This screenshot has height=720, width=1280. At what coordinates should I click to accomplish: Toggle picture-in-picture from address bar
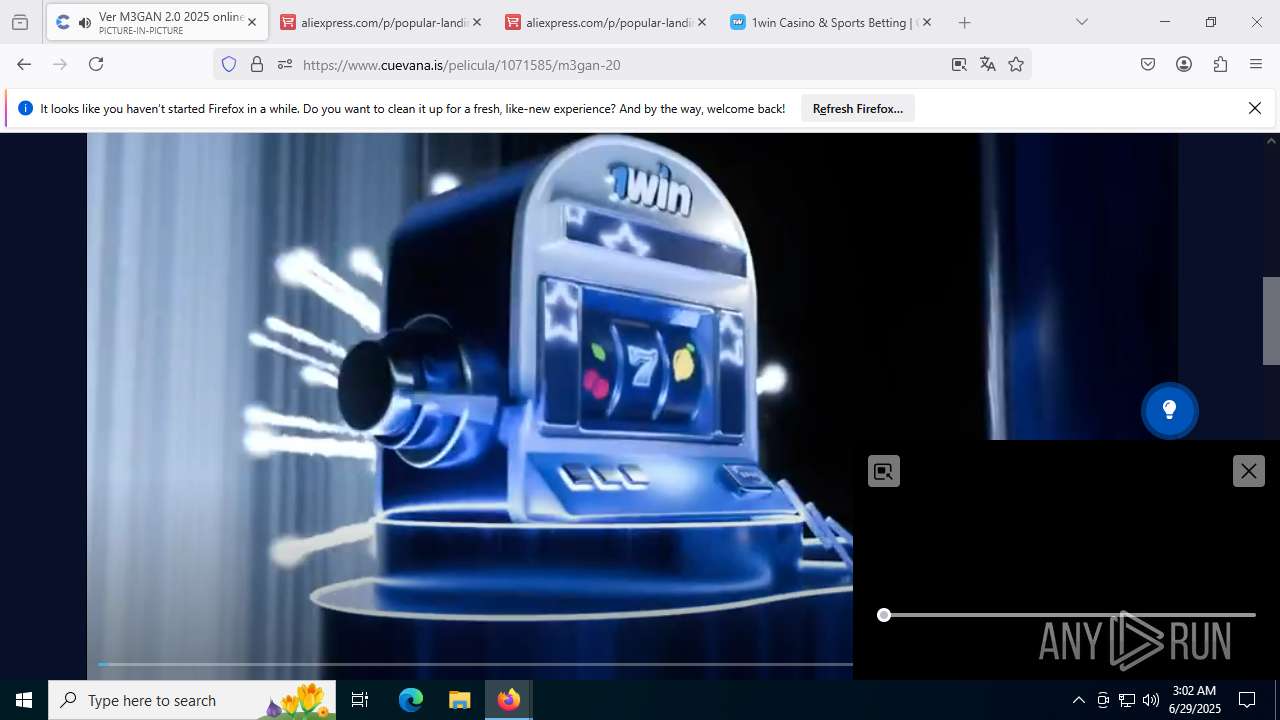pos(959,64)
